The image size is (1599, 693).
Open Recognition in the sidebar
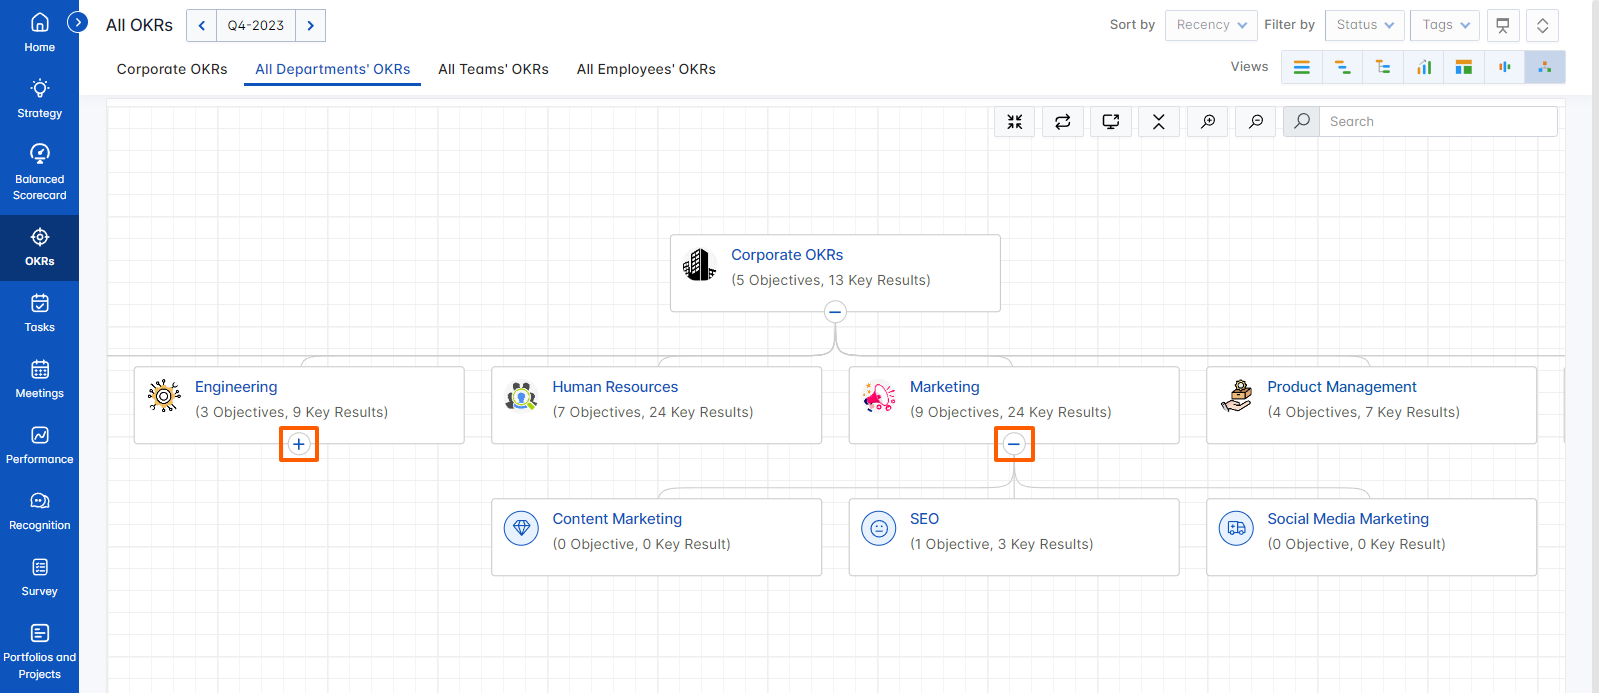coord(39,512)
